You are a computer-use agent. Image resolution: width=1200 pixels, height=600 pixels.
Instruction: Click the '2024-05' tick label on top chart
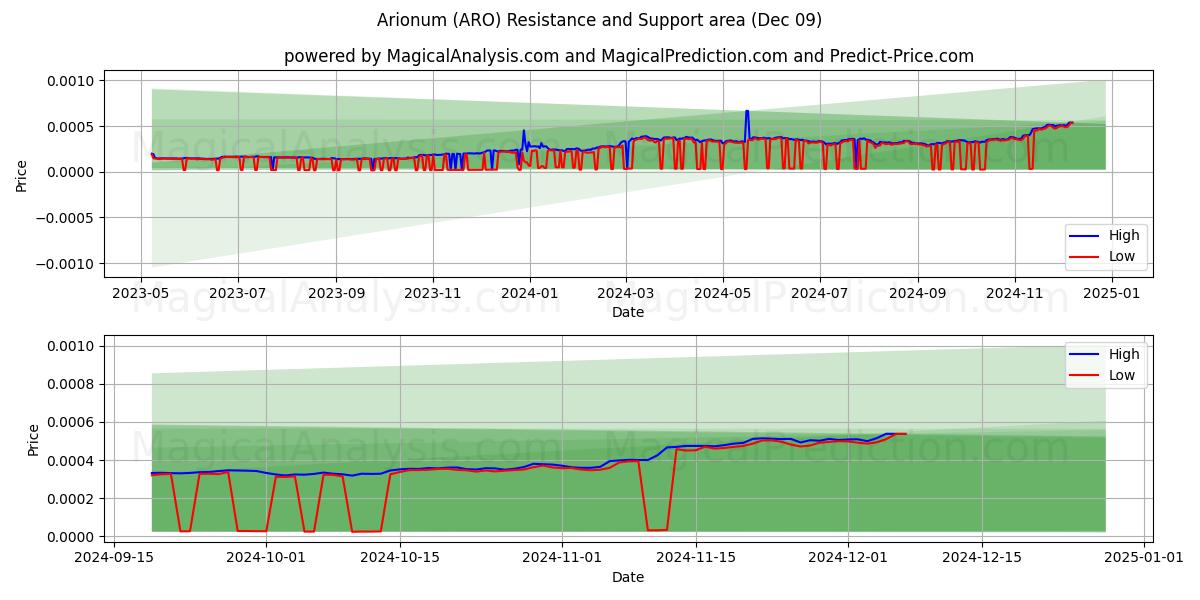click(722, 294)
